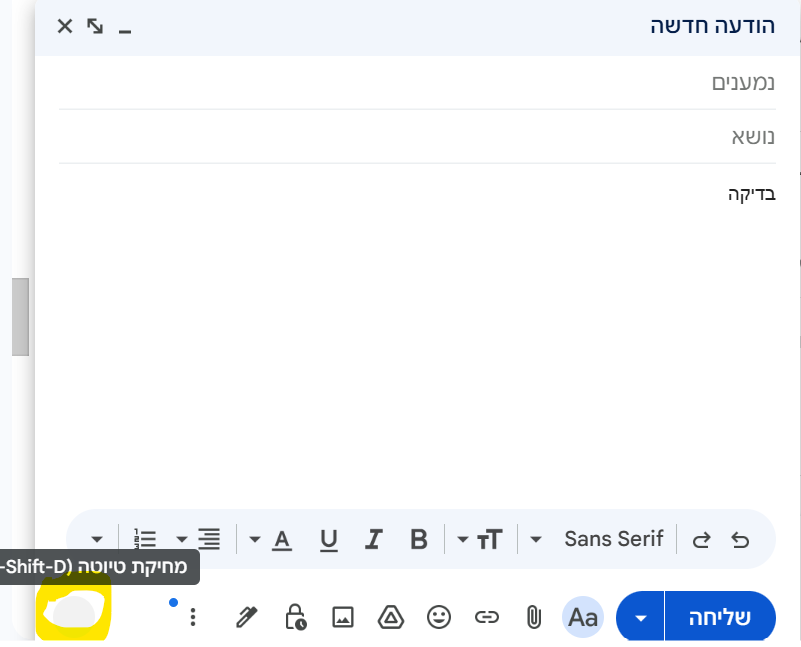Screen dimensions: 801x647
Task: Toggle bold formatting
Action: tap(419, 540)
